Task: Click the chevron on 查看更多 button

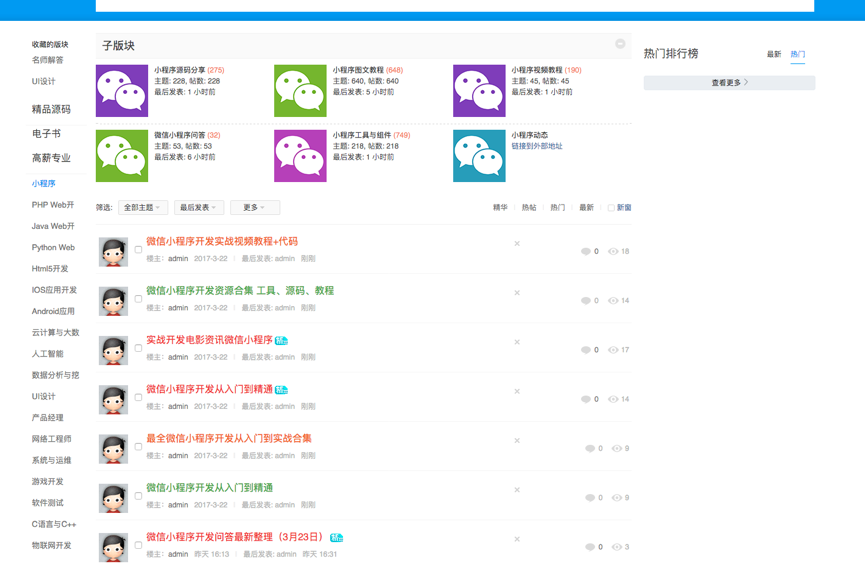Action: pos(746,82)
